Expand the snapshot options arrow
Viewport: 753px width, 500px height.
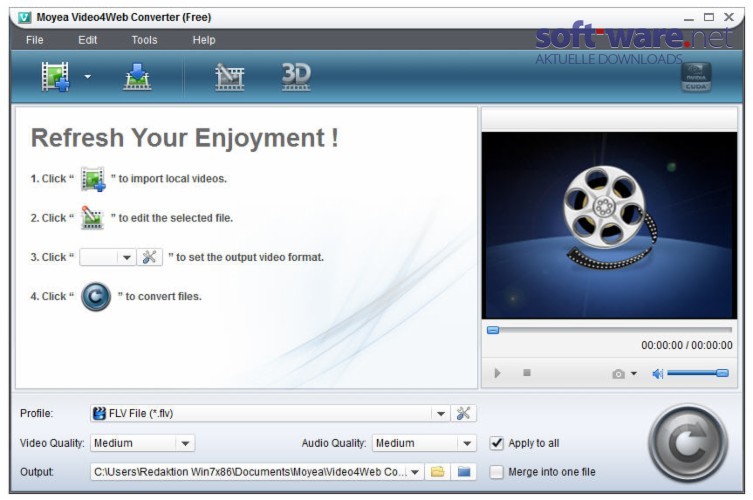(x=634, y=374)
